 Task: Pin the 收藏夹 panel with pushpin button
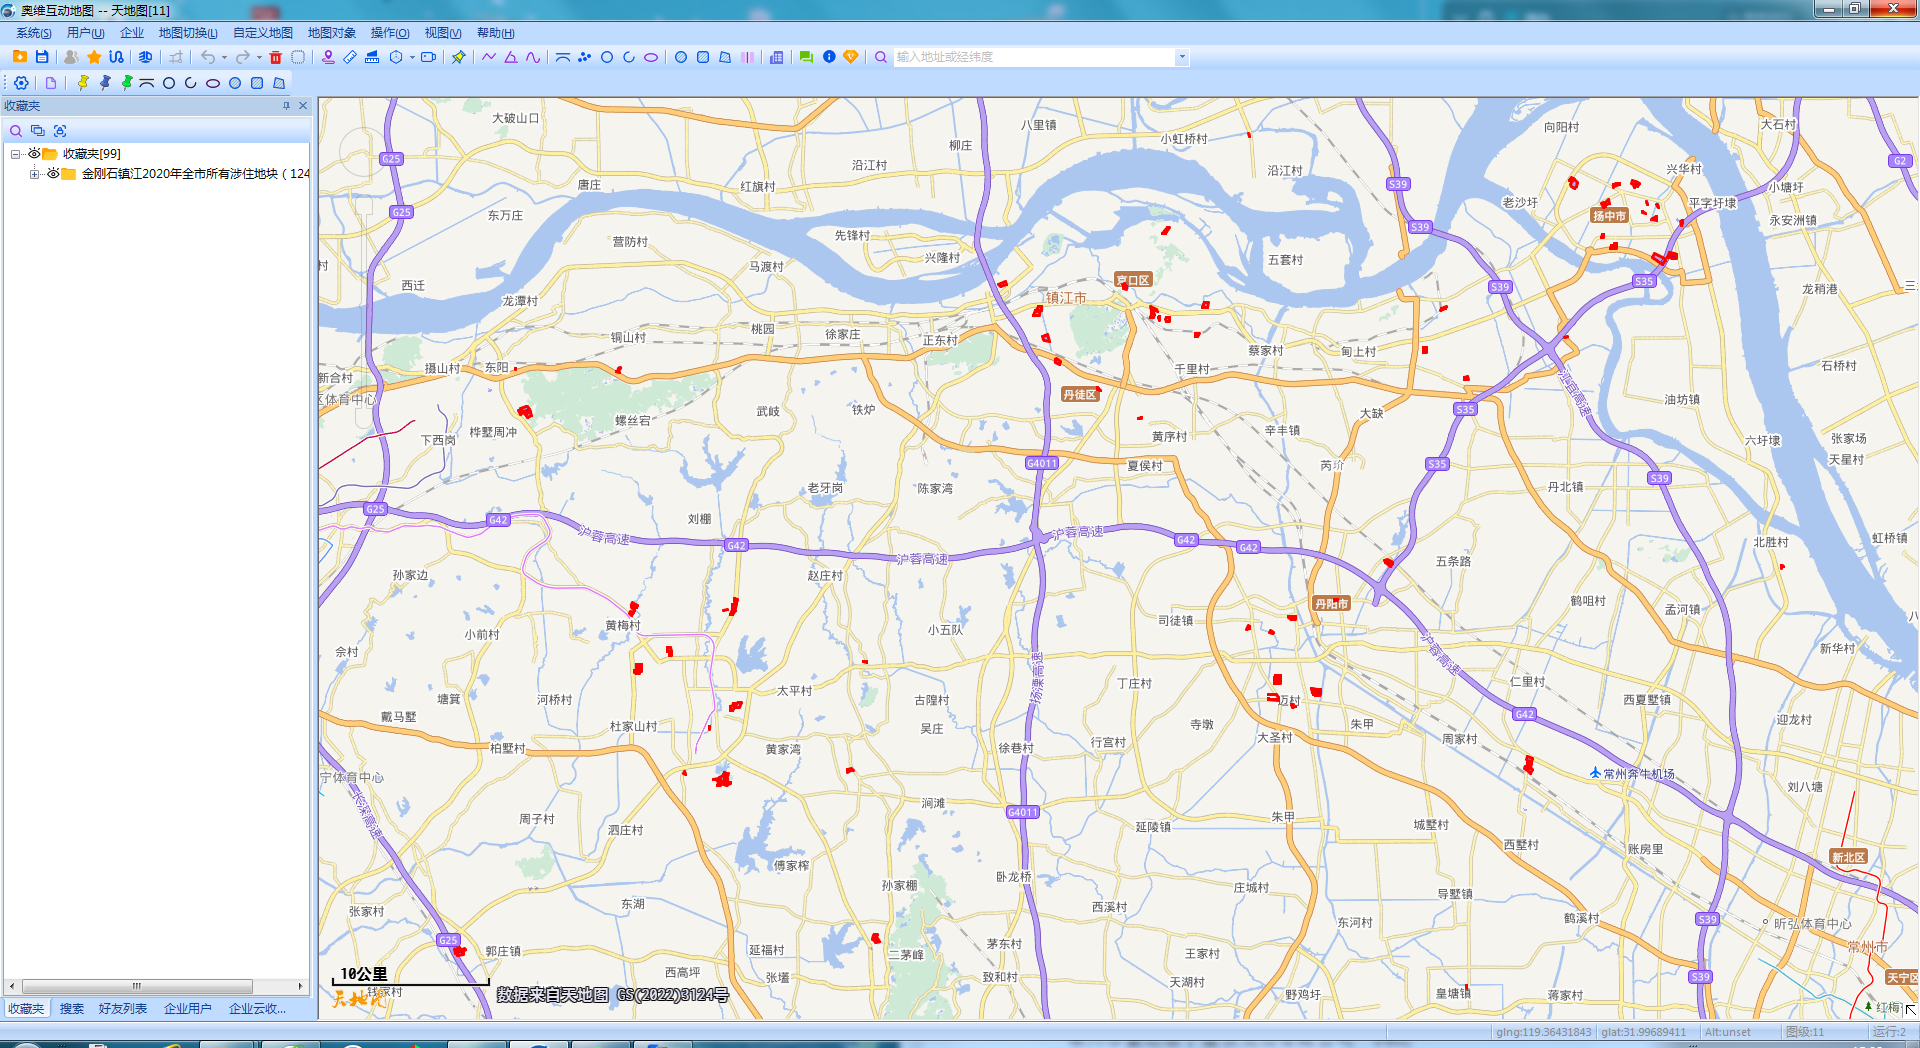pos(286,106)
